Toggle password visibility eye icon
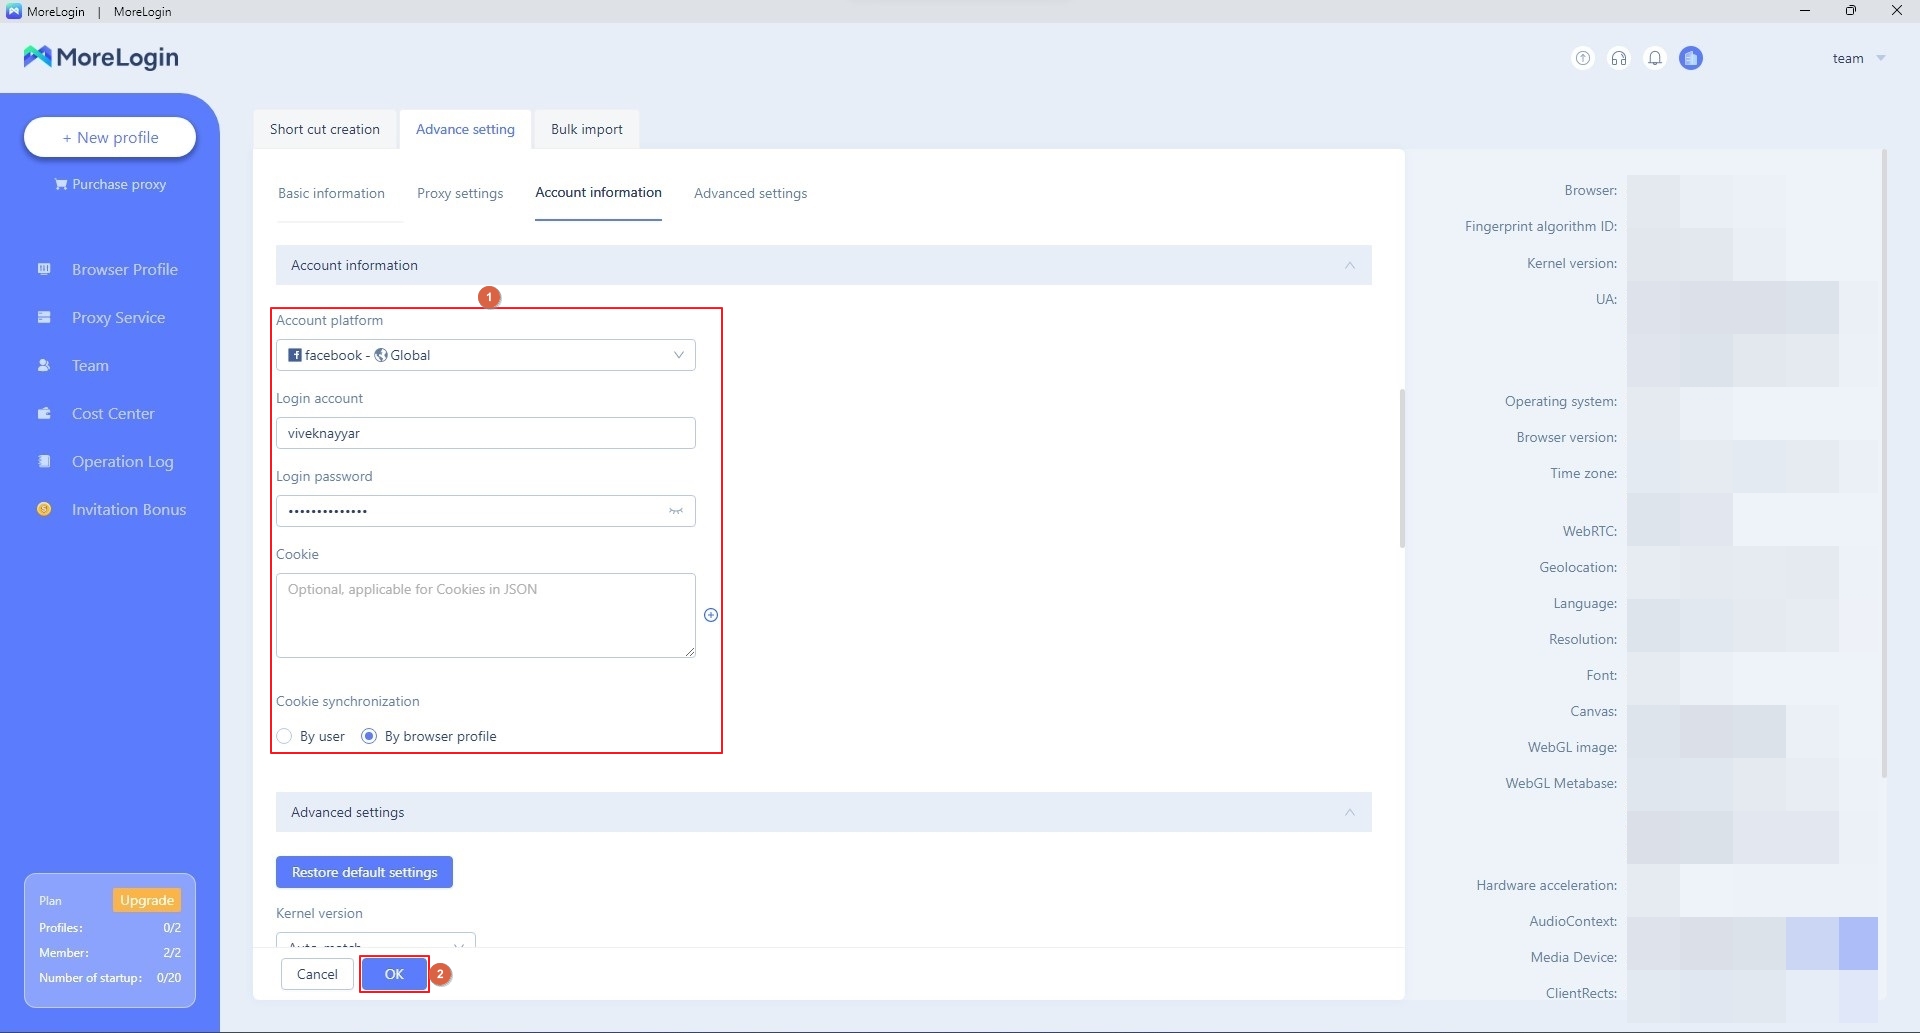1920x1033 pixels. (x=676, y=511)
